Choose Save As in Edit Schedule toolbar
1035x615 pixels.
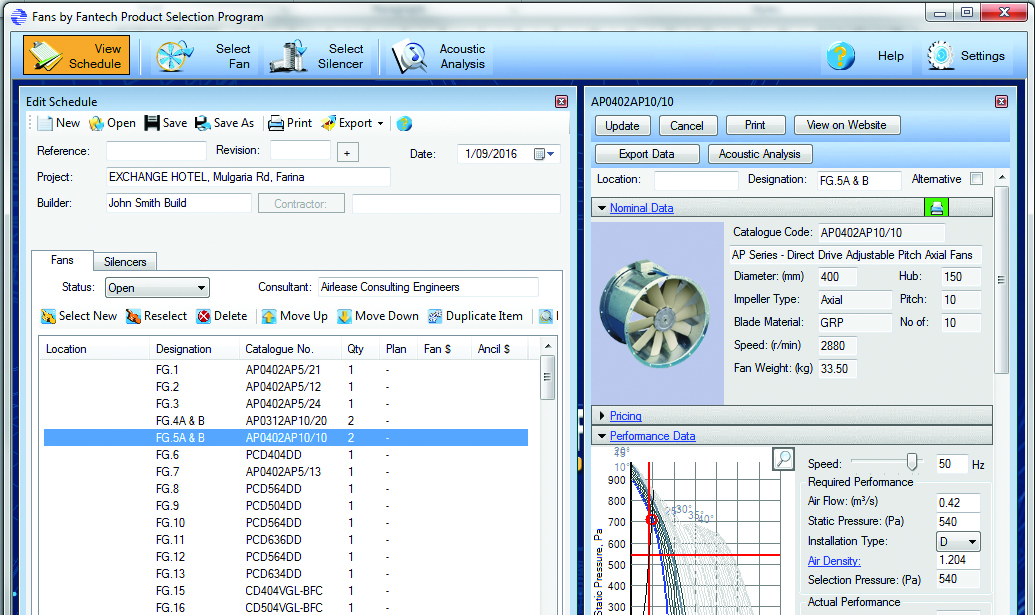[224, 123]
